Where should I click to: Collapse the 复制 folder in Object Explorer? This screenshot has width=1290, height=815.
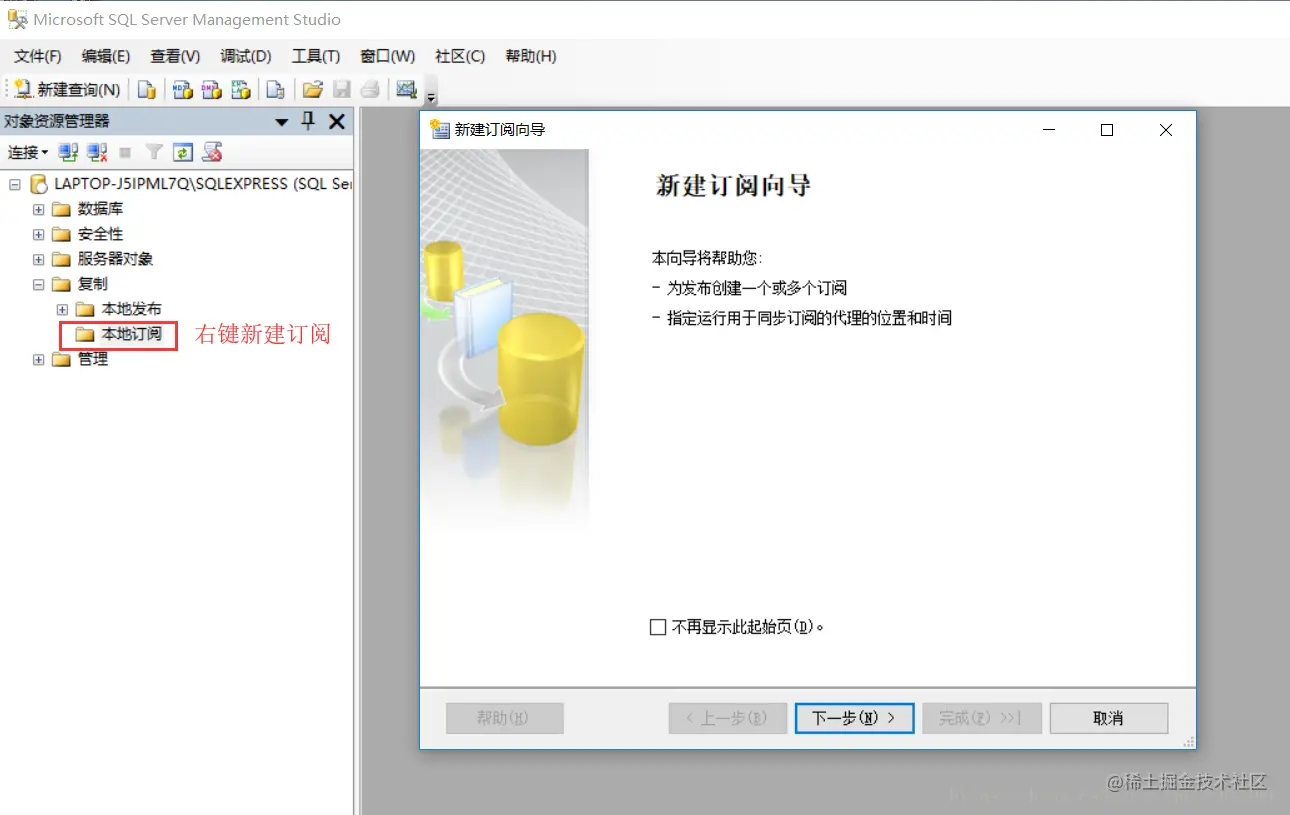point(37,284)
